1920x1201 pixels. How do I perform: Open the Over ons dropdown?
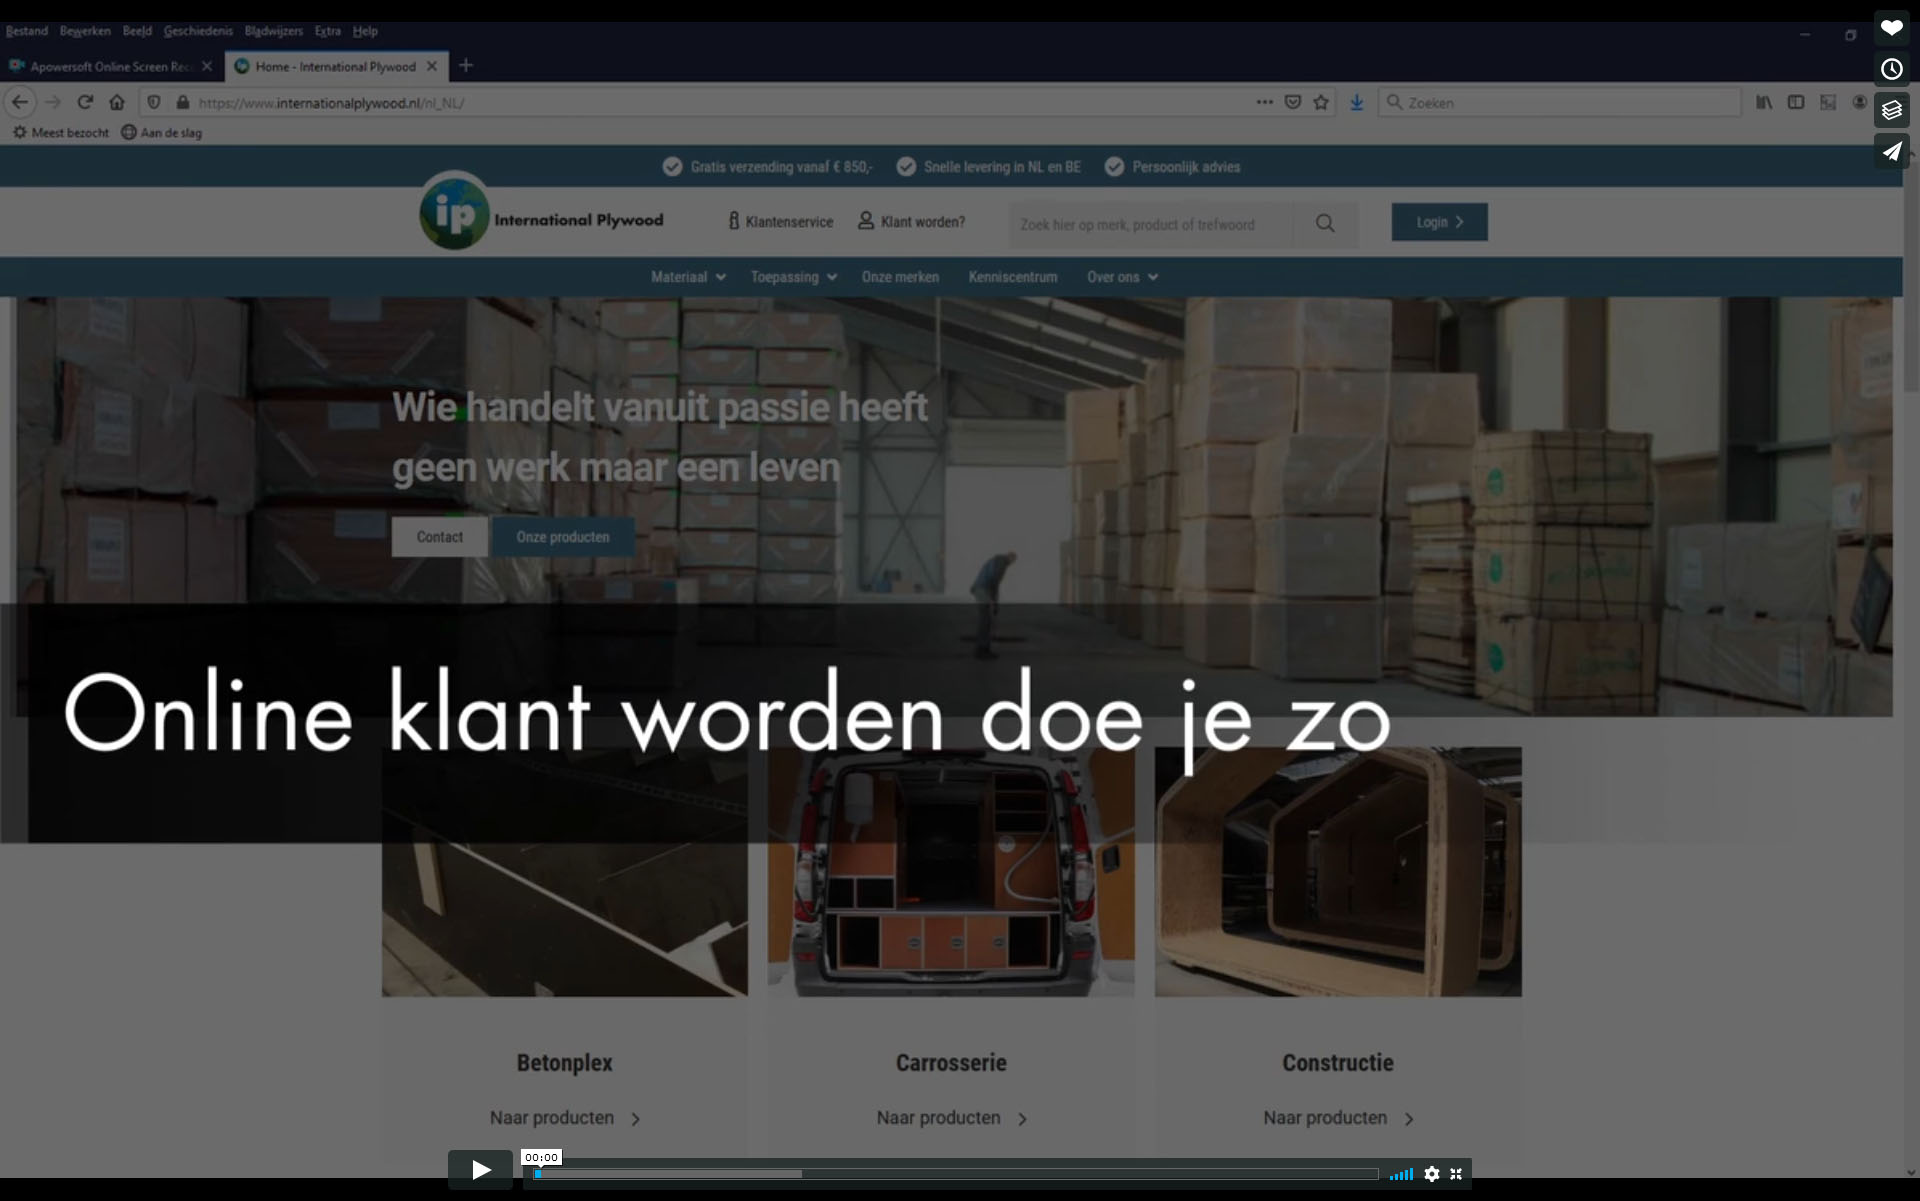(1121, 277)
